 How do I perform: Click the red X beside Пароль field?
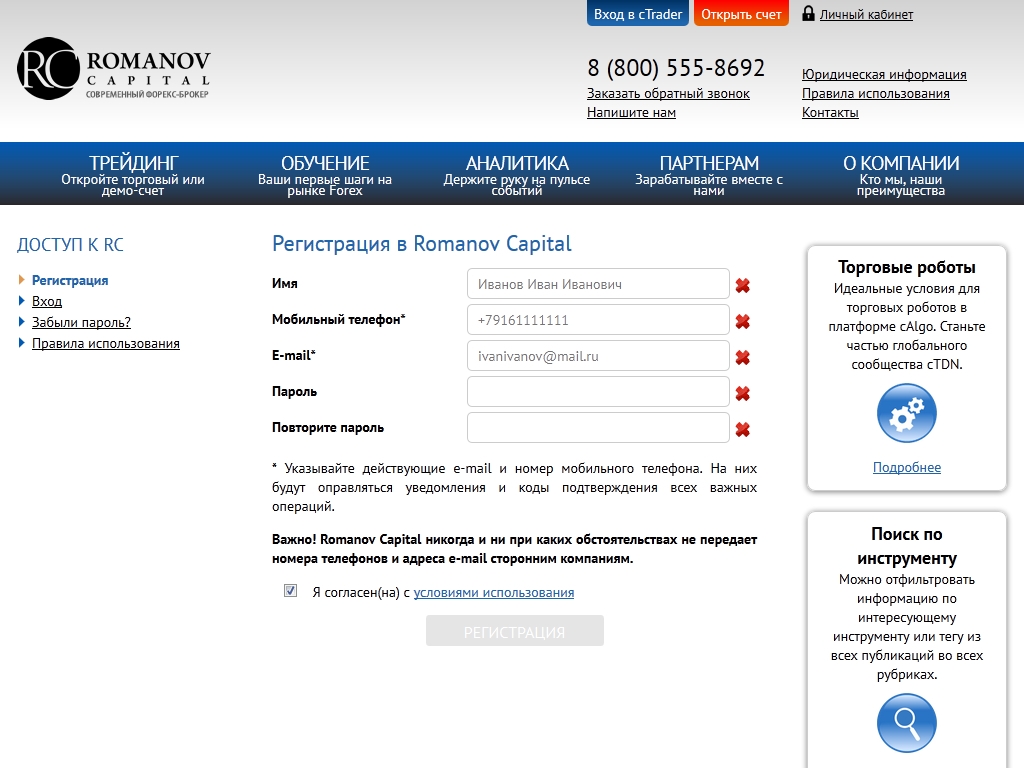[x=742, y=394]
